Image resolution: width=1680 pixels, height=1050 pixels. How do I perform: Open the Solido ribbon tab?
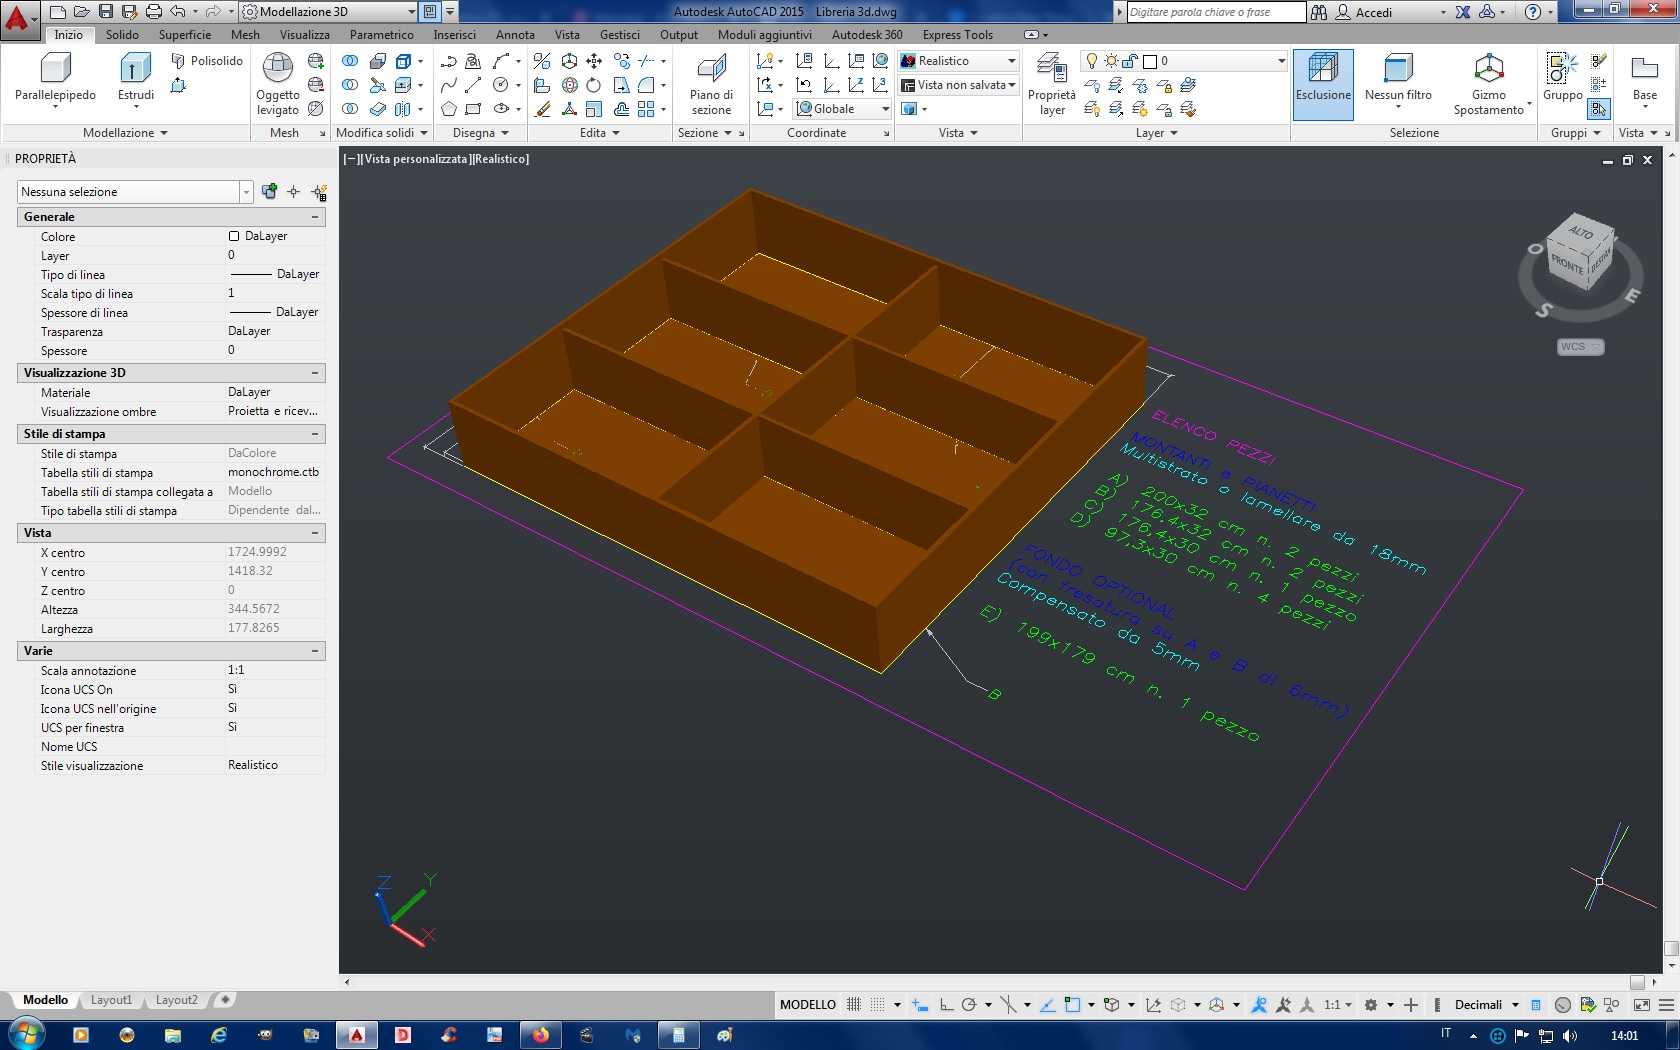pyautogui.click(x=122, y=34)
